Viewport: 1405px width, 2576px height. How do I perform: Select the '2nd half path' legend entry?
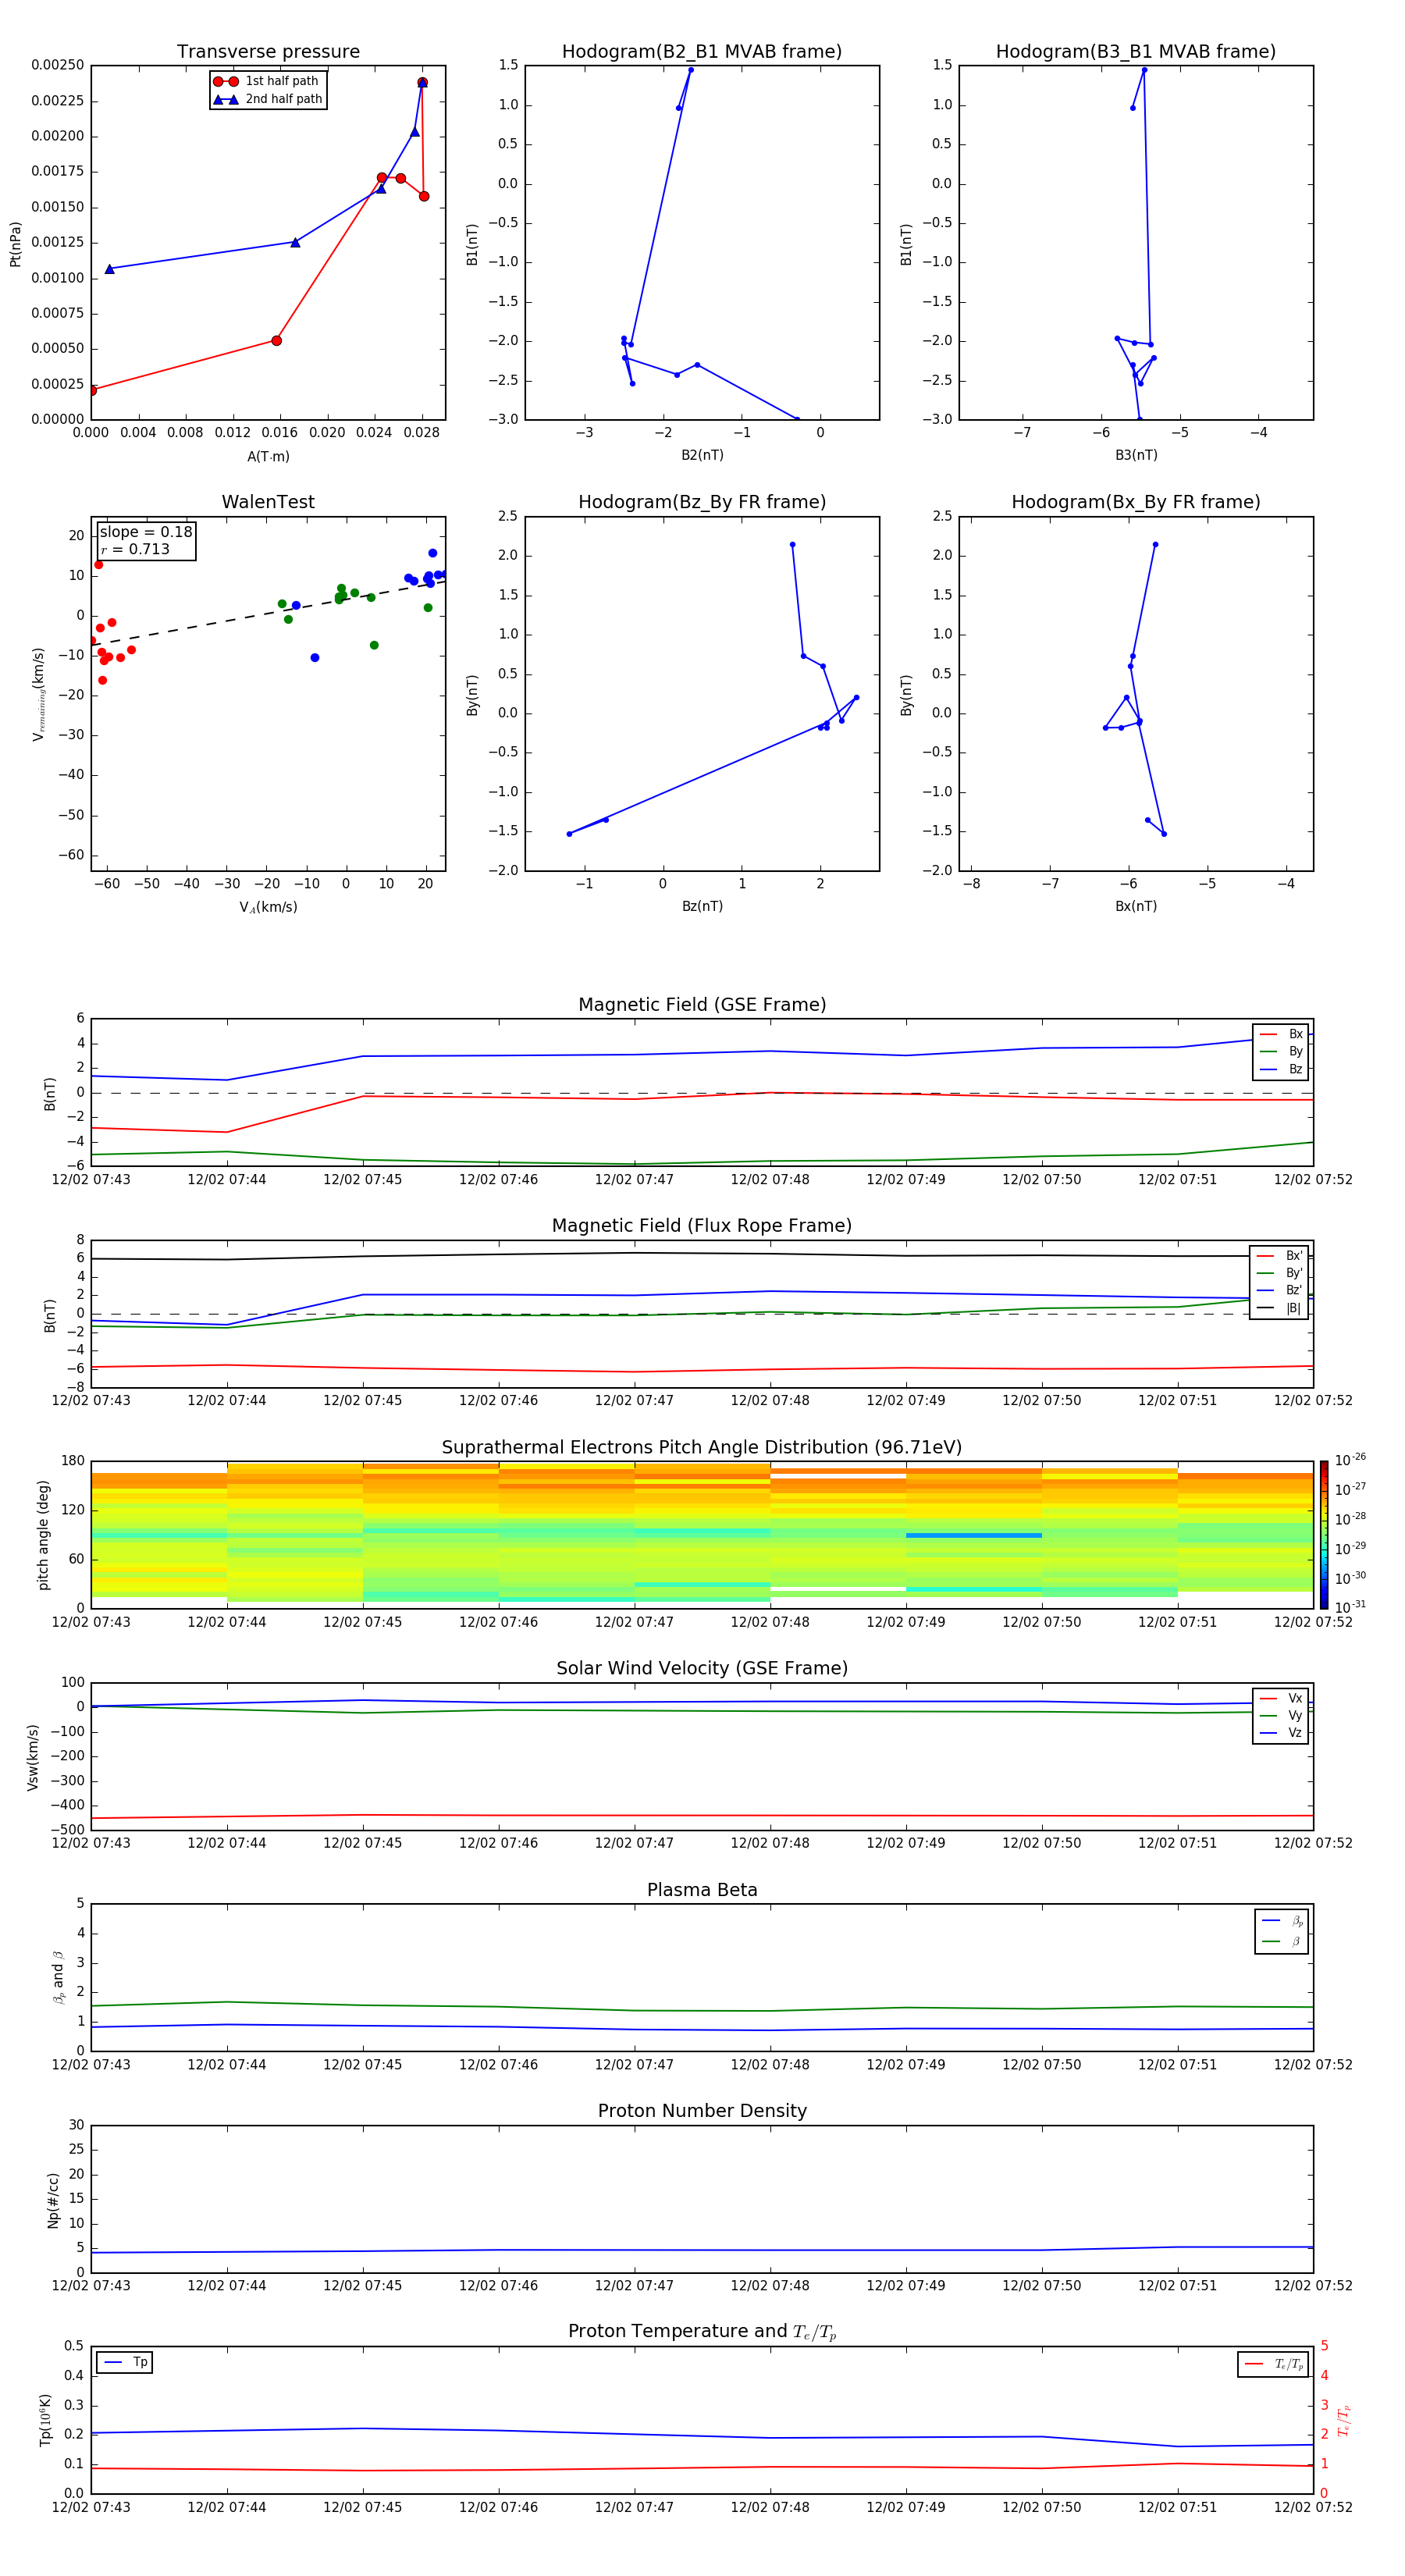tap(268, 99)
